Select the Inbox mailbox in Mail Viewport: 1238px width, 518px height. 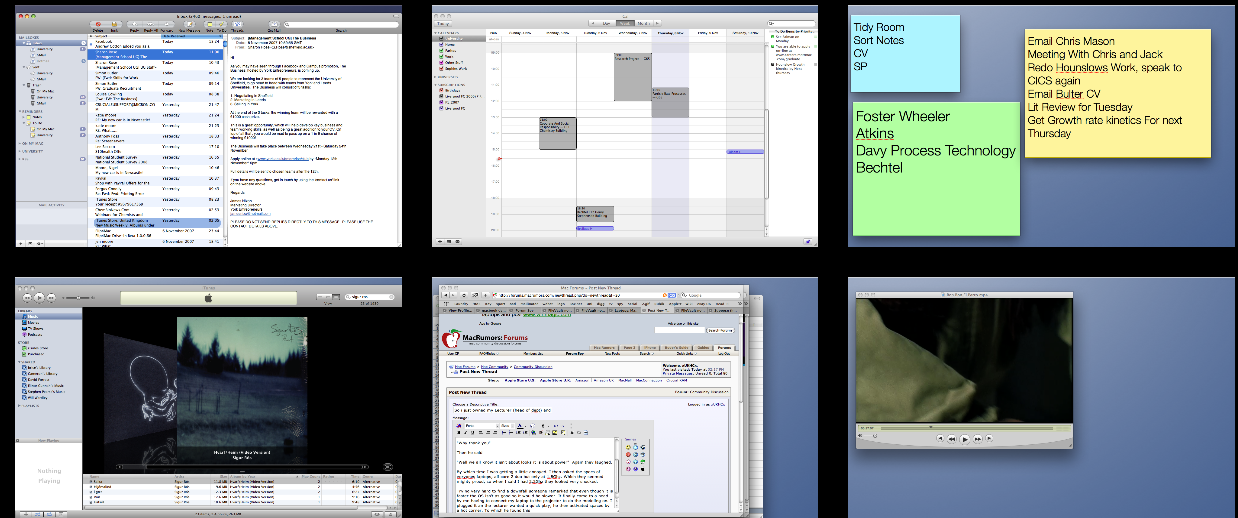pyautogui.click(x=51, y=43)
